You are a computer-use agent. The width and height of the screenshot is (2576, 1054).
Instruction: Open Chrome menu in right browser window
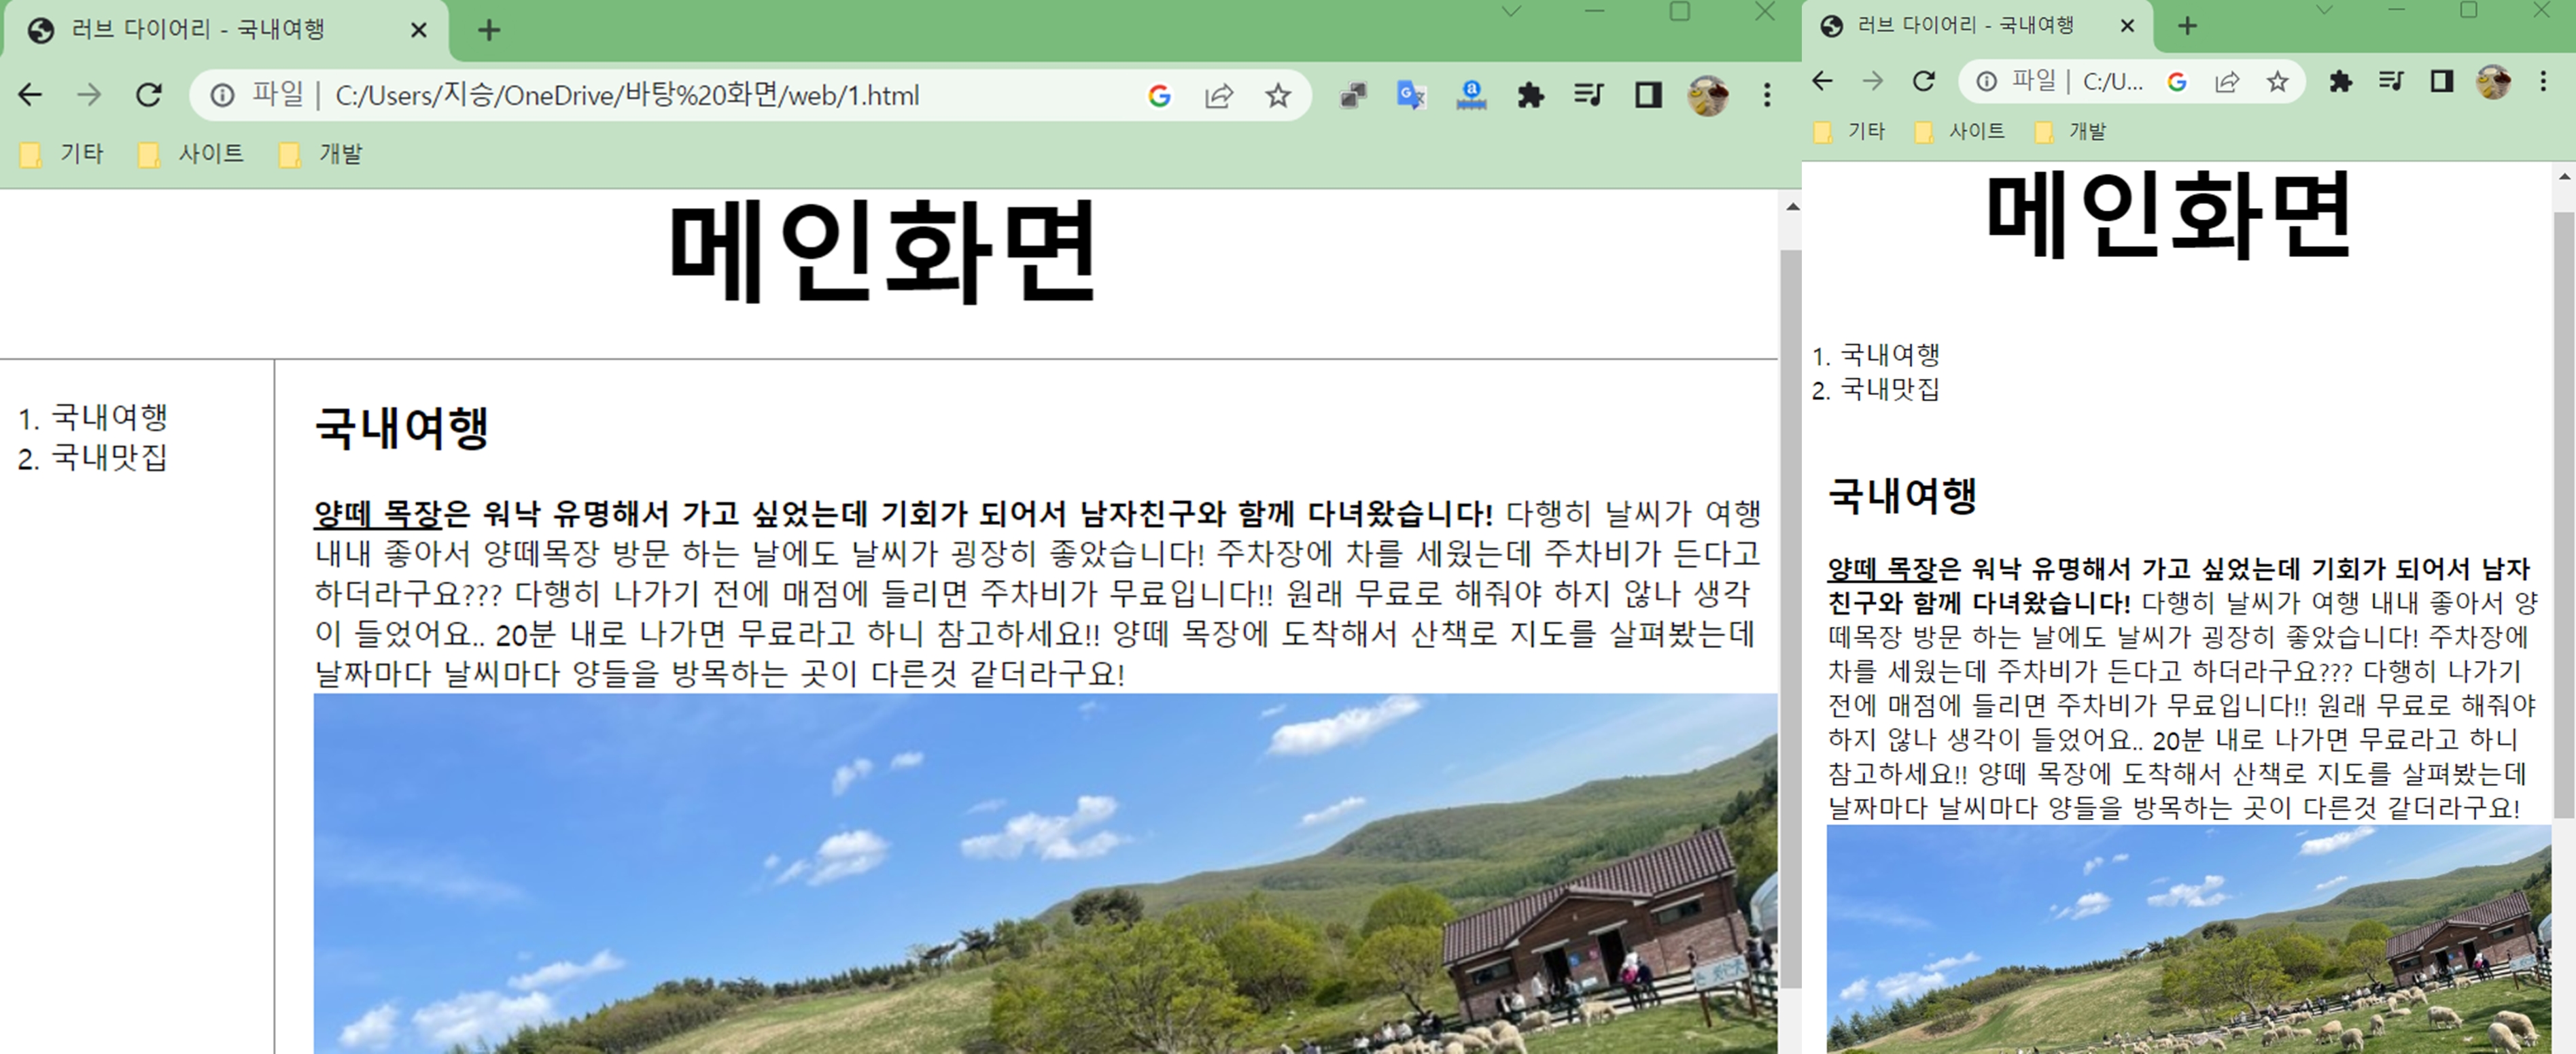click(2543, 81)
